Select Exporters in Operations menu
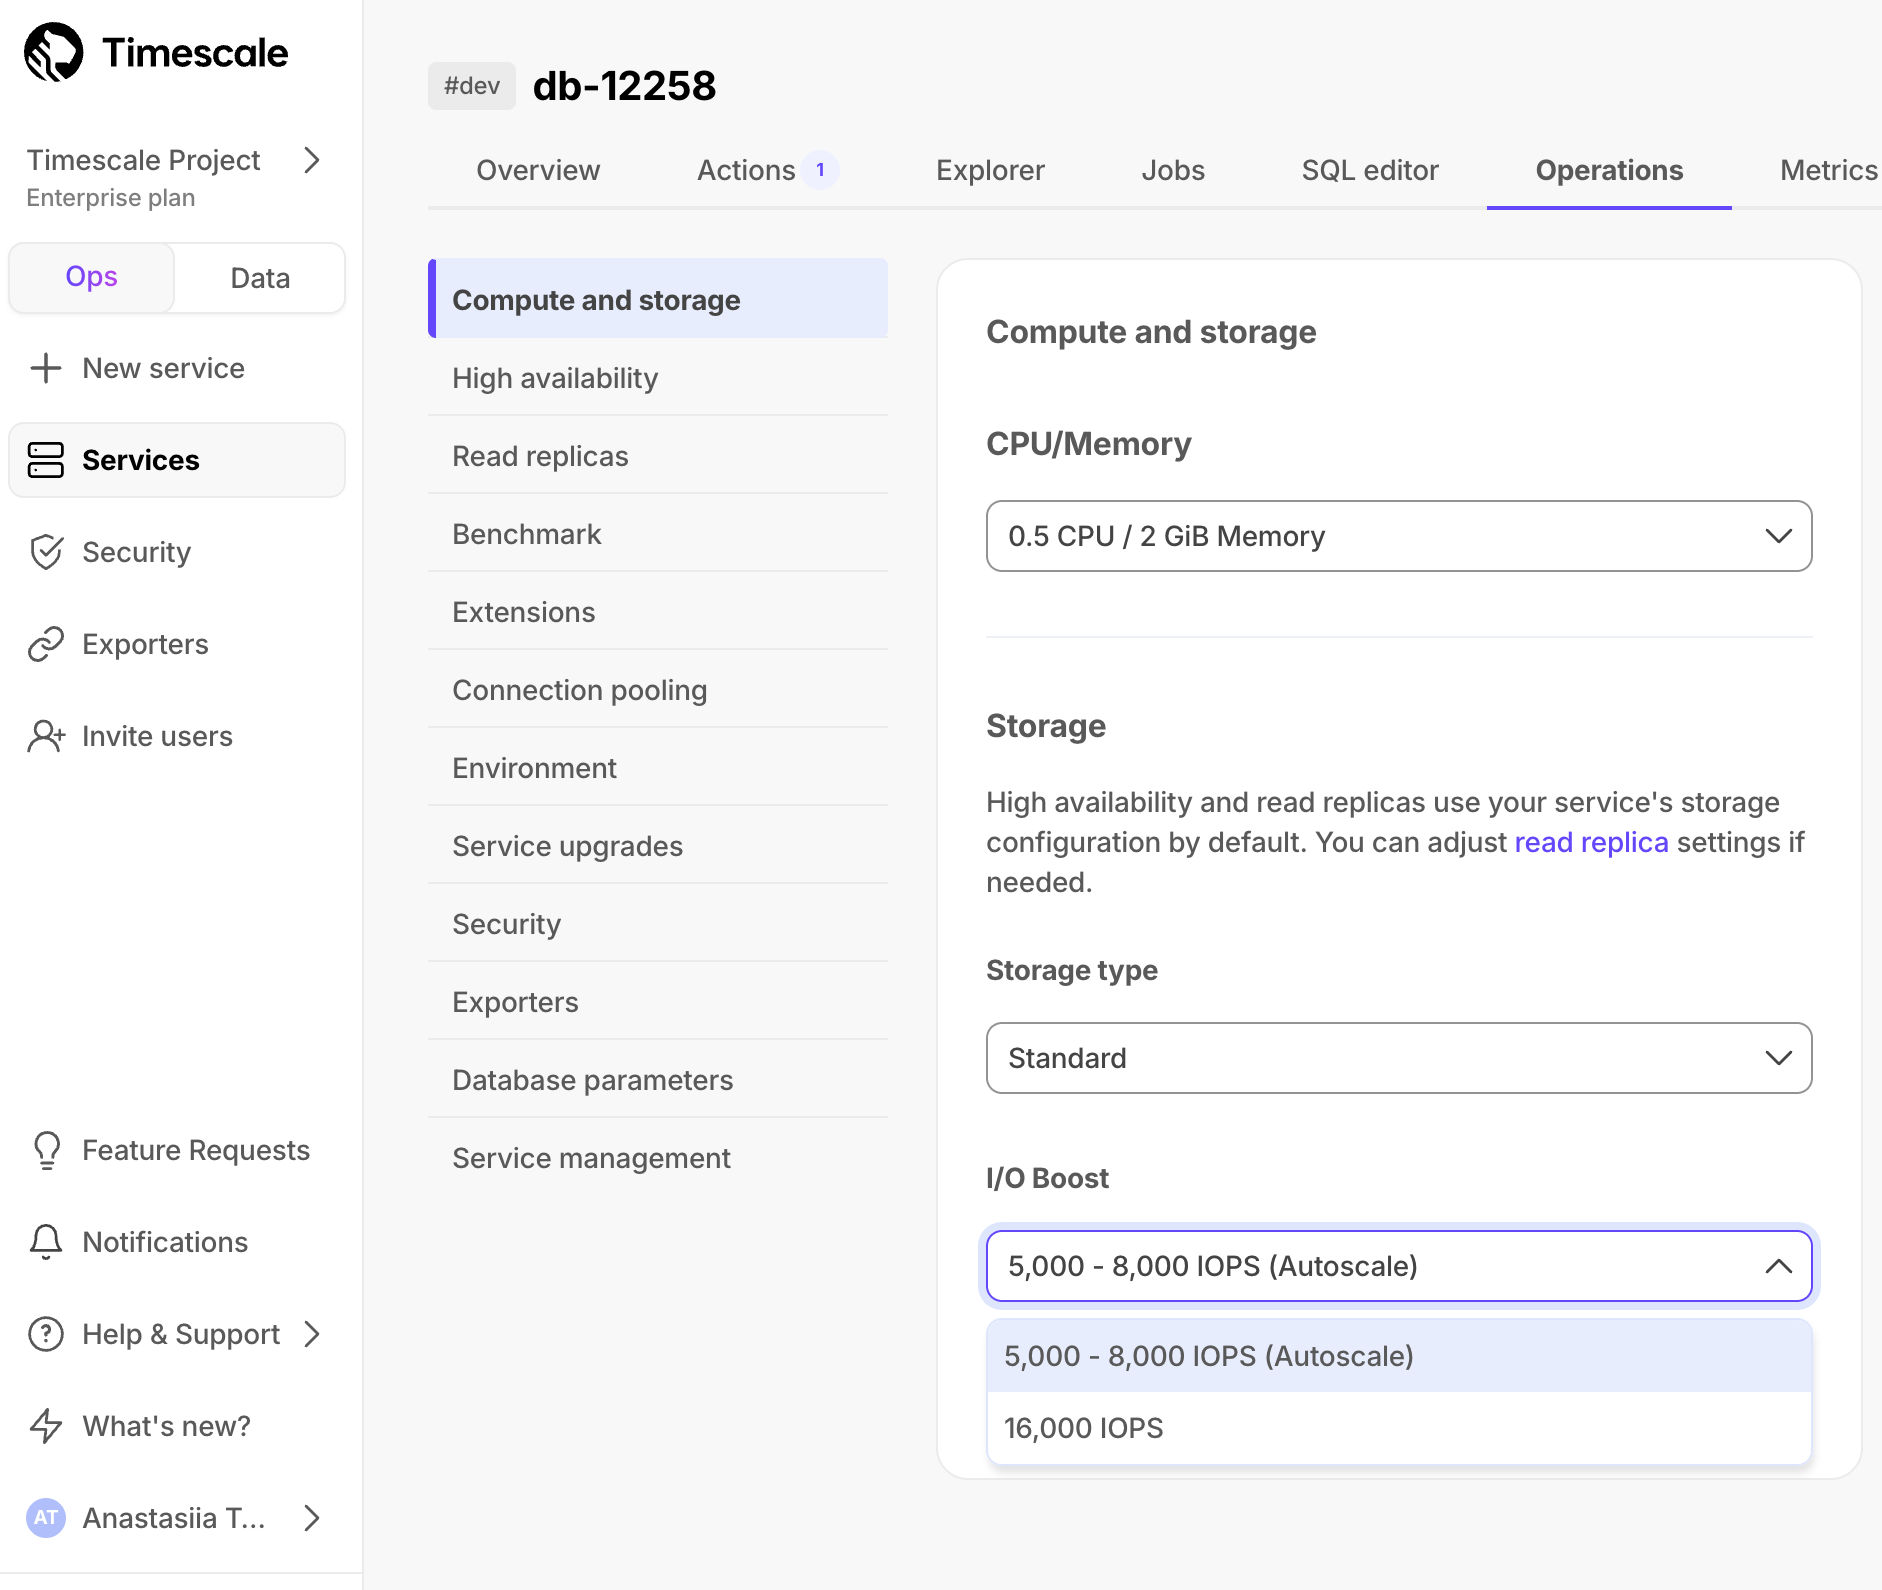 coord(658,1002)
